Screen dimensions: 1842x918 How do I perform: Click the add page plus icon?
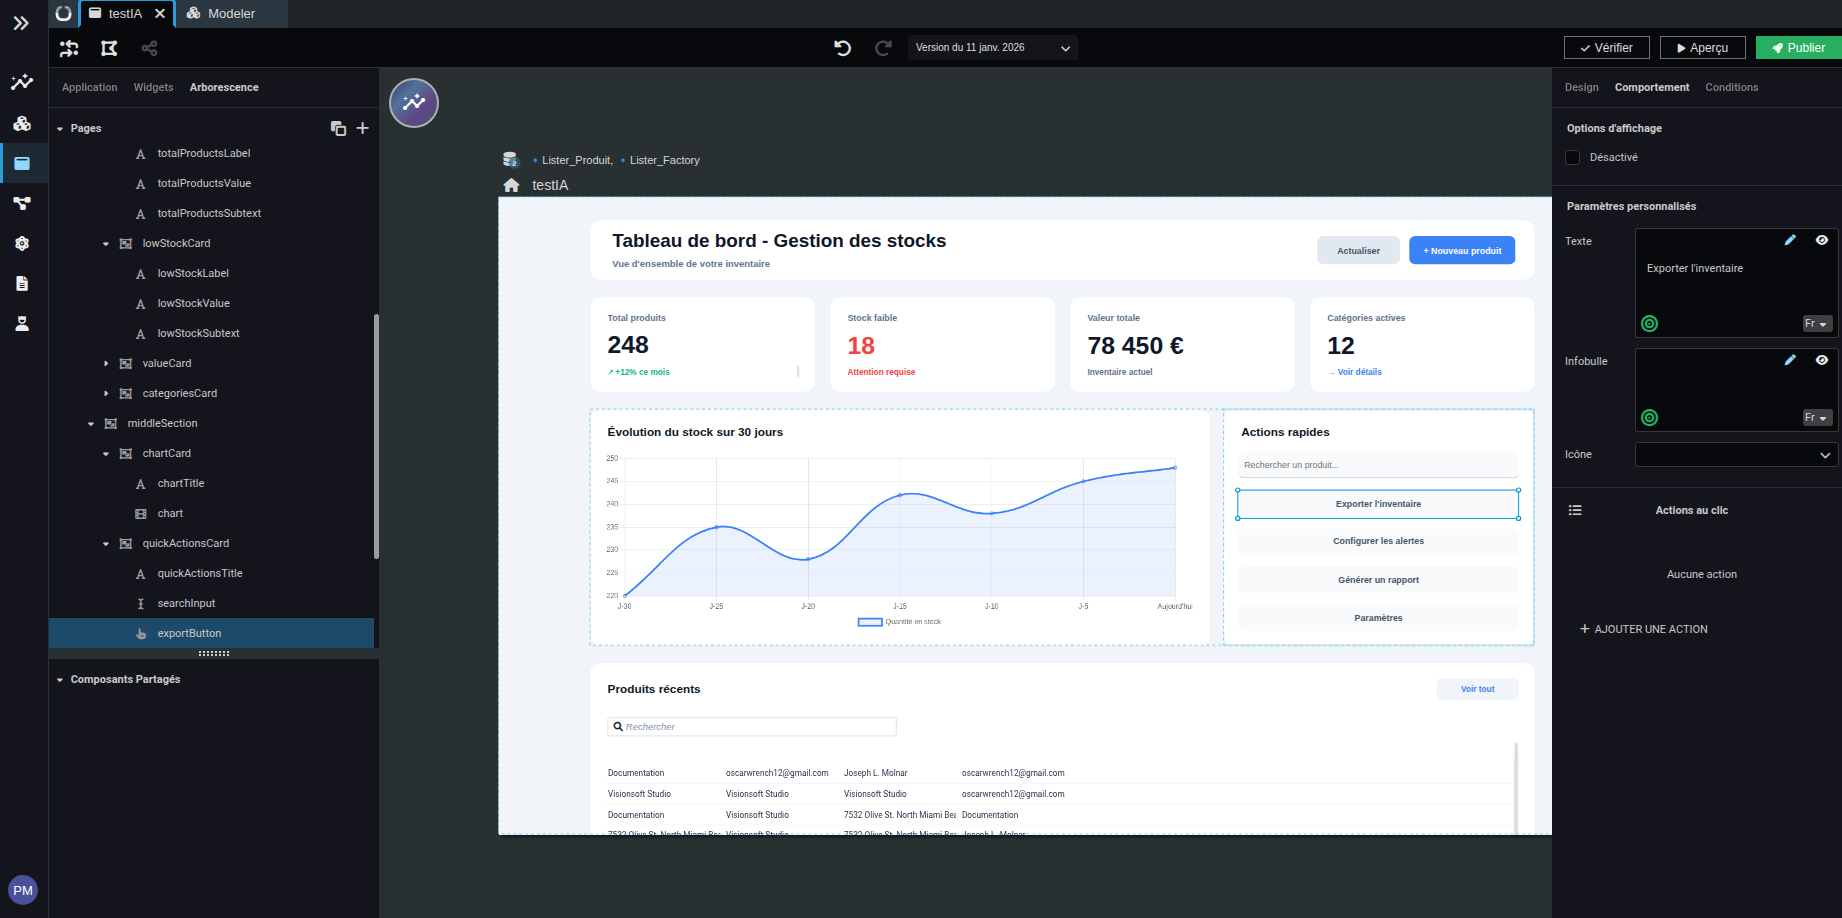point(363,128)
